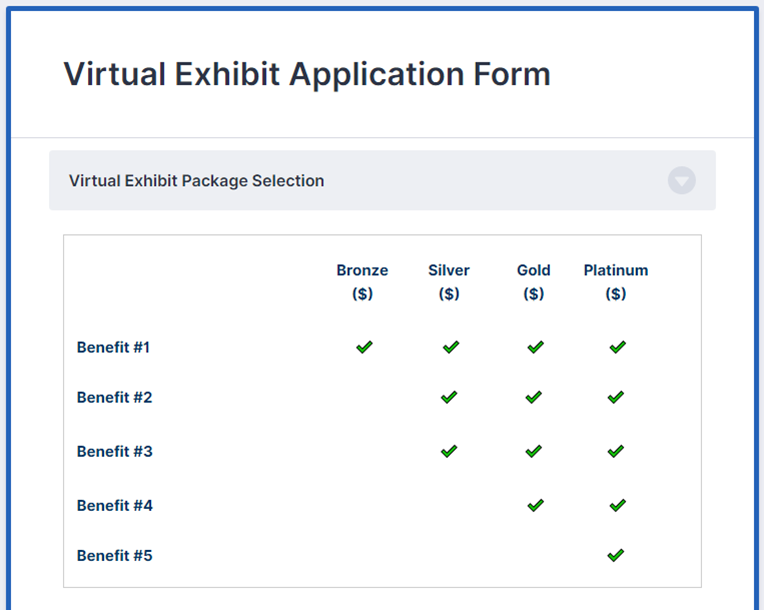764x610 pixels.
Task: Click the Platinum checkmark for Benefit #2
Action: 616,397
